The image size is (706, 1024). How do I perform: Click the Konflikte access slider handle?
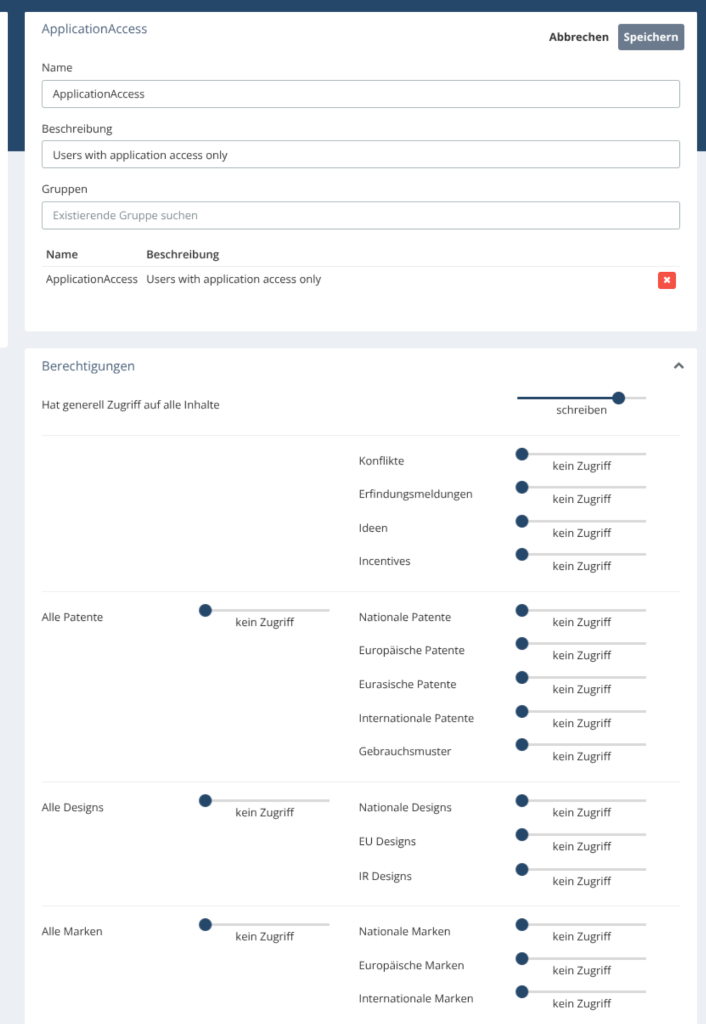tap(522, 454)
